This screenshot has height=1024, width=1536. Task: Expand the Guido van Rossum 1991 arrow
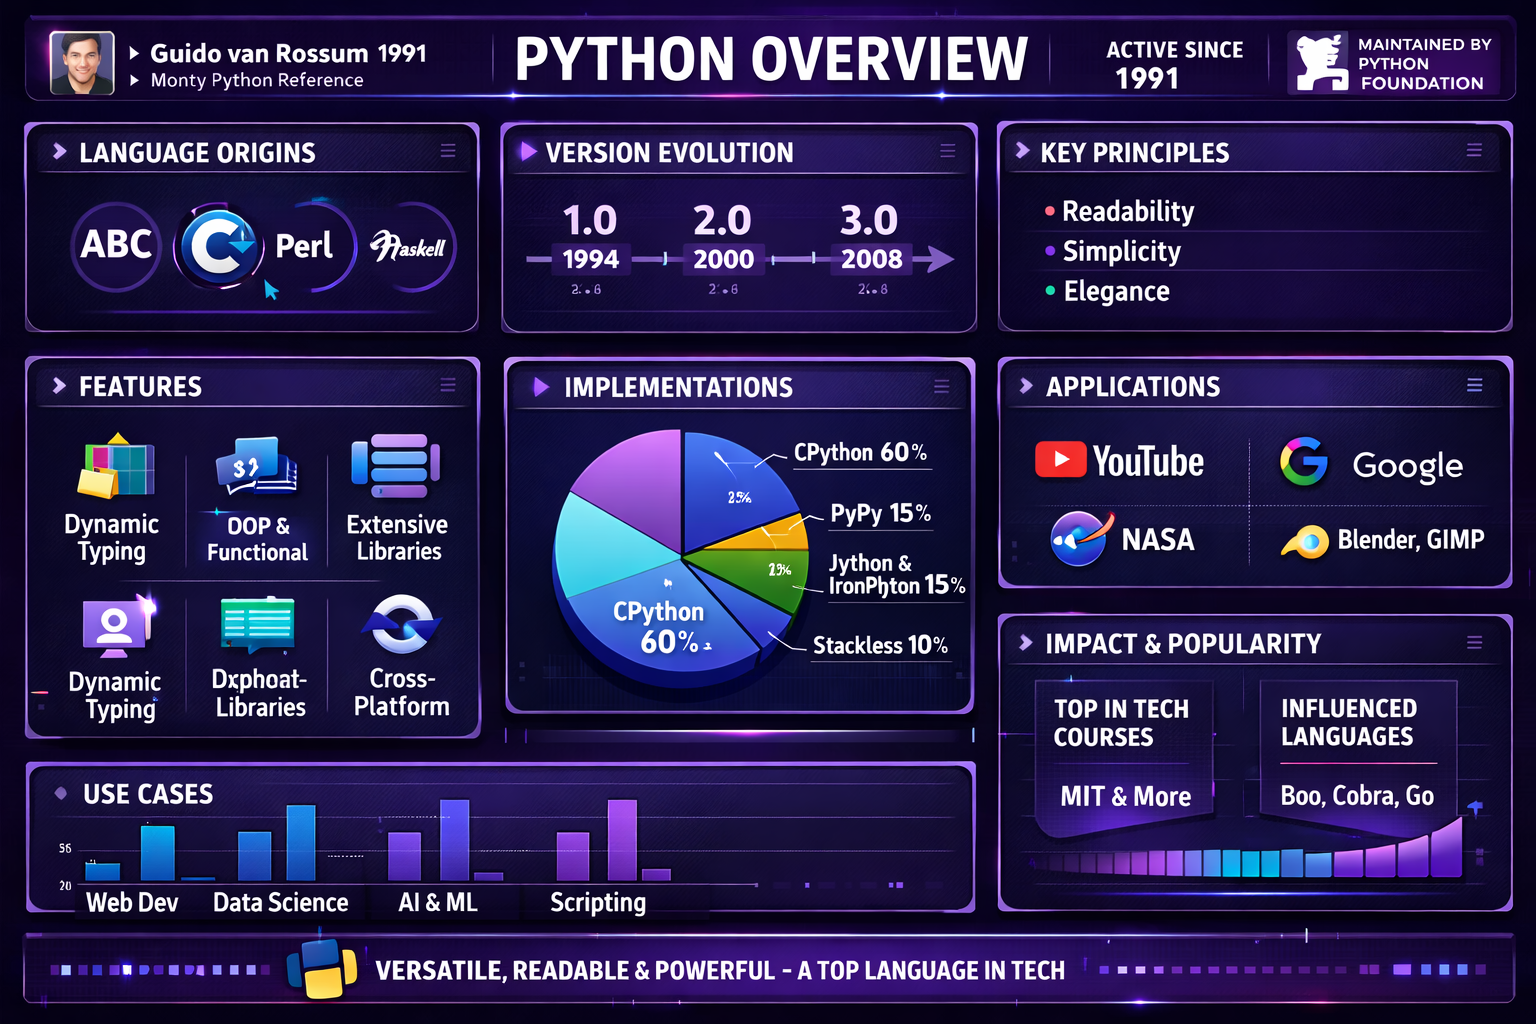[x=134, y=53]
